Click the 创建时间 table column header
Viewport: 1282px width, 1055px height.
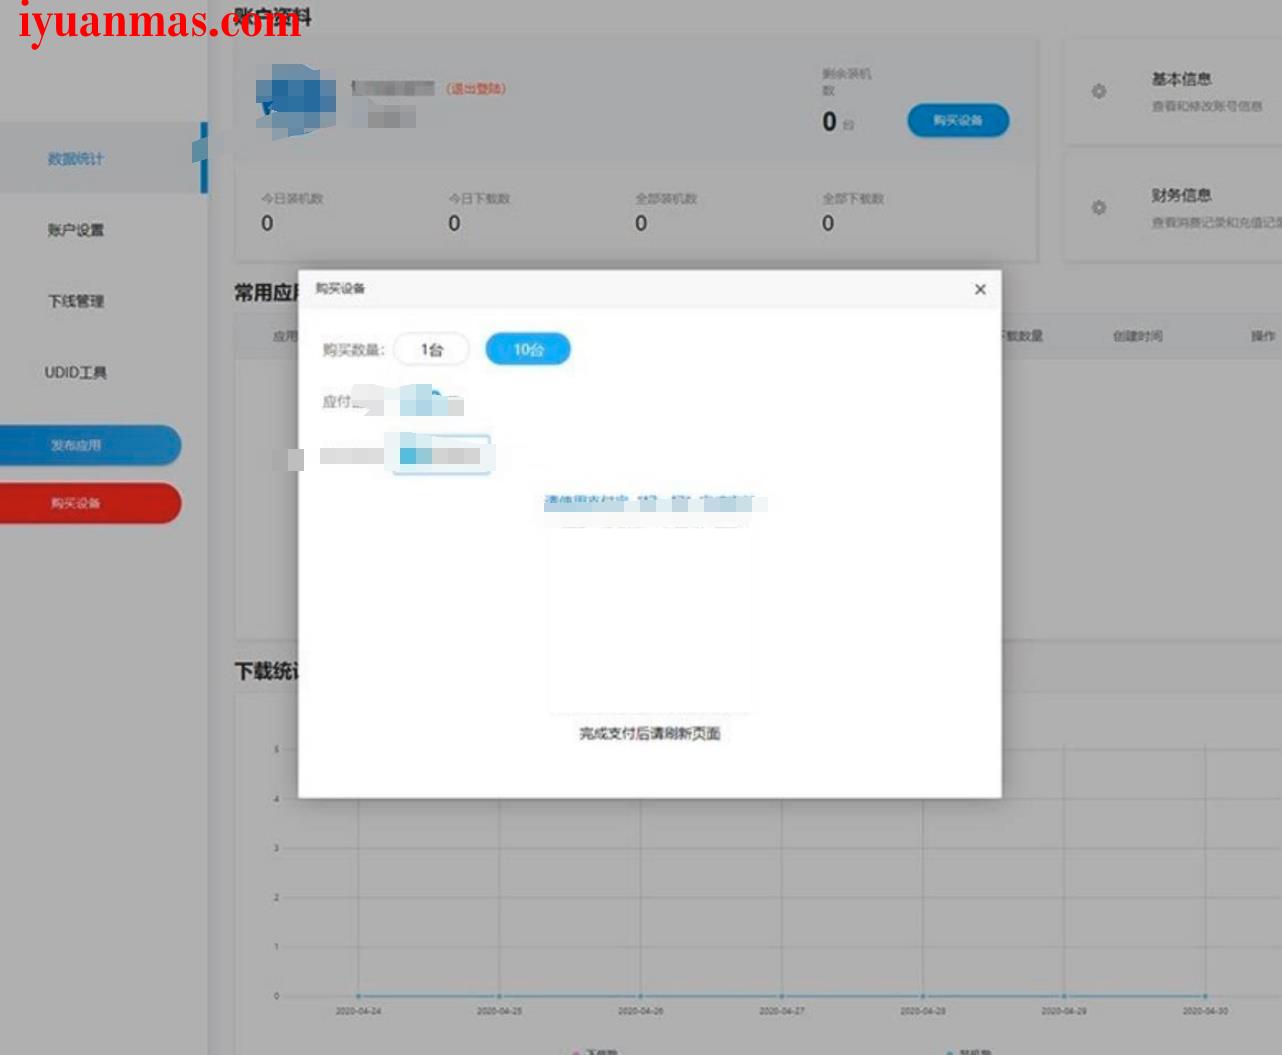pyautogui.click(x=1137, y=336)
